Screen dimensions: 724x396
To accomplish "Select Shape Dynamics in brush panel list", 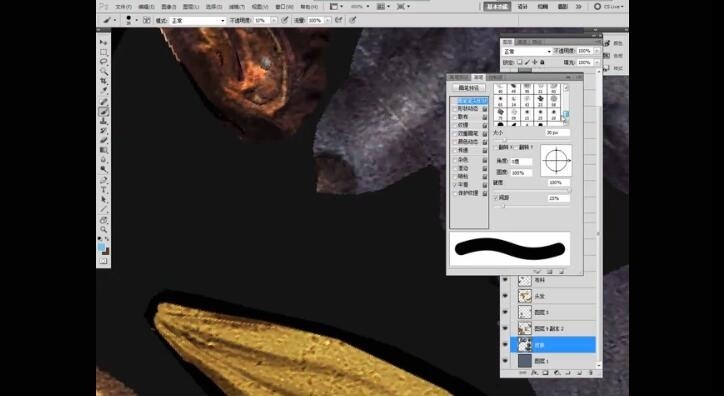I will pos(467,108).
